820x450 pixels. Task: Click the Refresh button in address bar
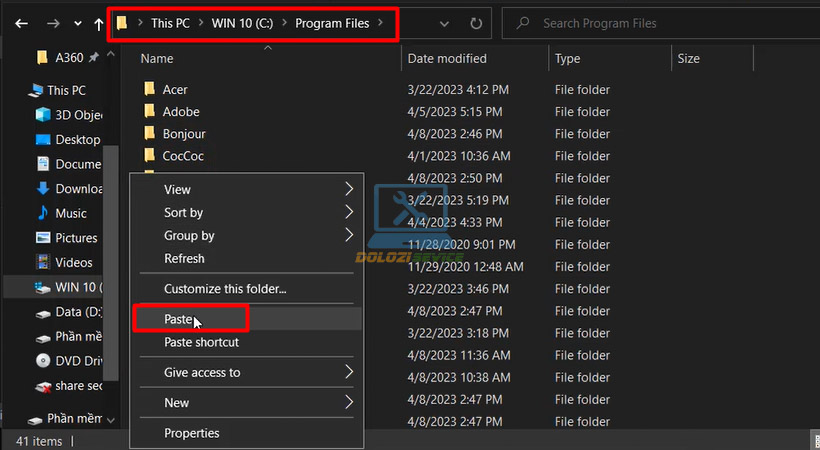coord(476,22)
